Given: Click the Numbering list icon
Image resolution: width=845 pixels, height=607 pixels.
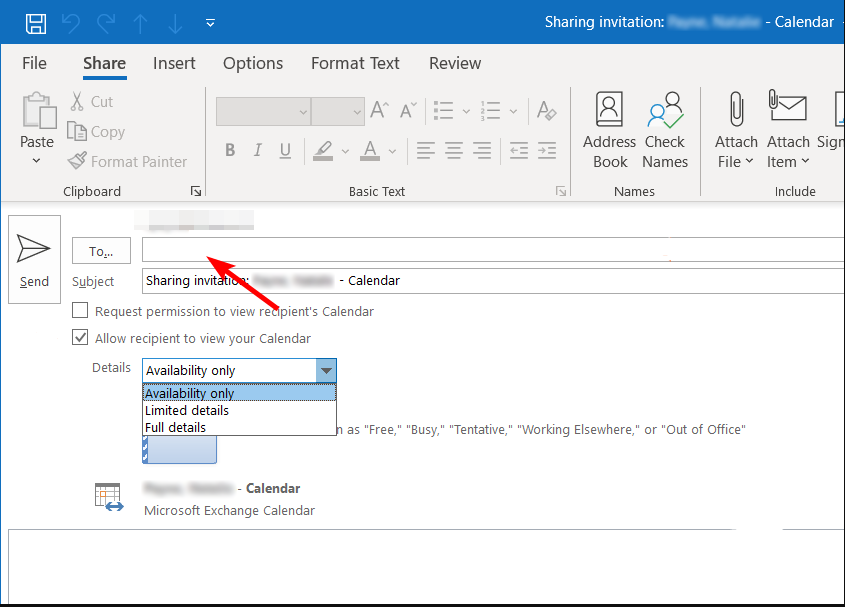Looking at the screenshot, I should (490, 111).
